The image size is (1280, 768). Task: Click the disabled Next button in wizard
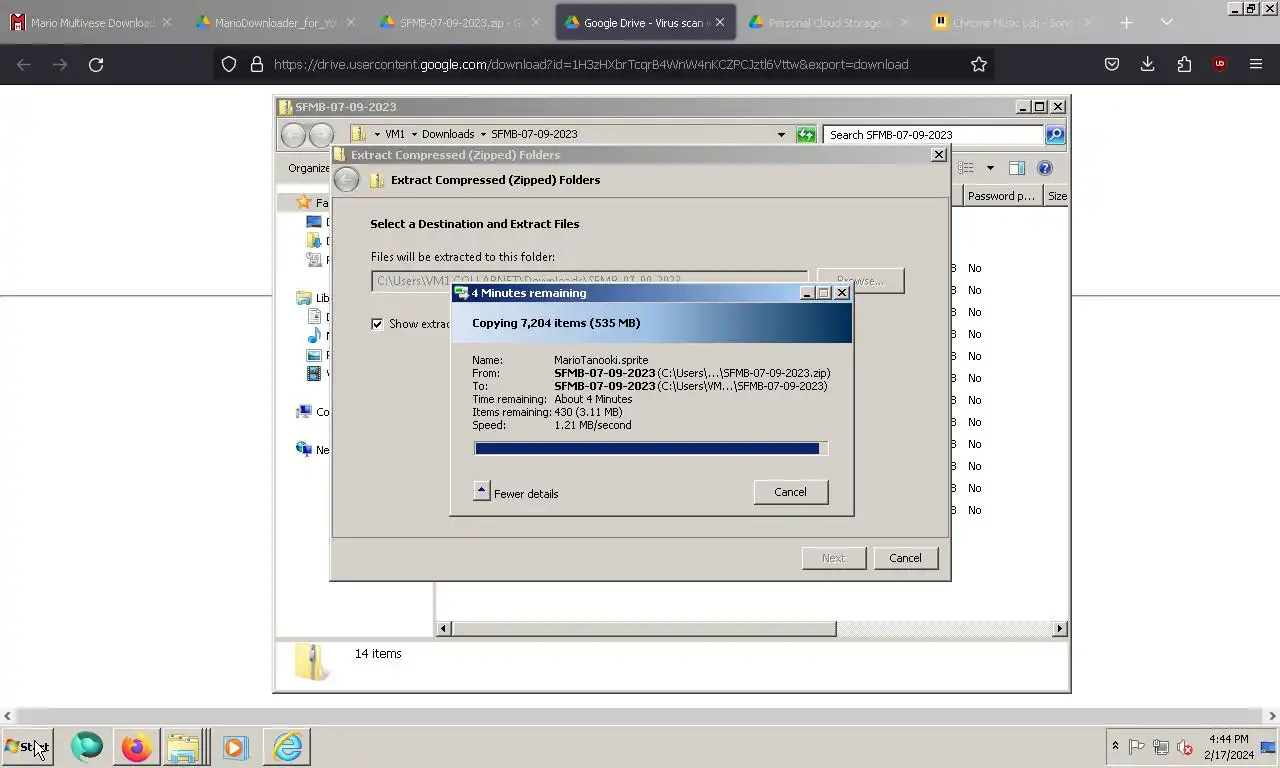pos(834,558)
